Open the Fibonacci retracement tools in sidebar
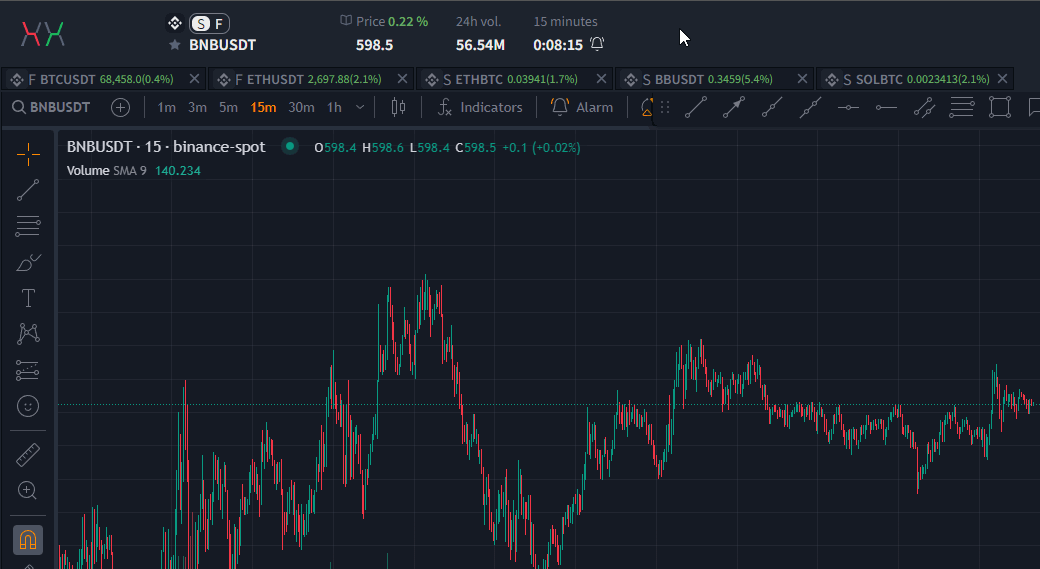 (x=28, y=226)
